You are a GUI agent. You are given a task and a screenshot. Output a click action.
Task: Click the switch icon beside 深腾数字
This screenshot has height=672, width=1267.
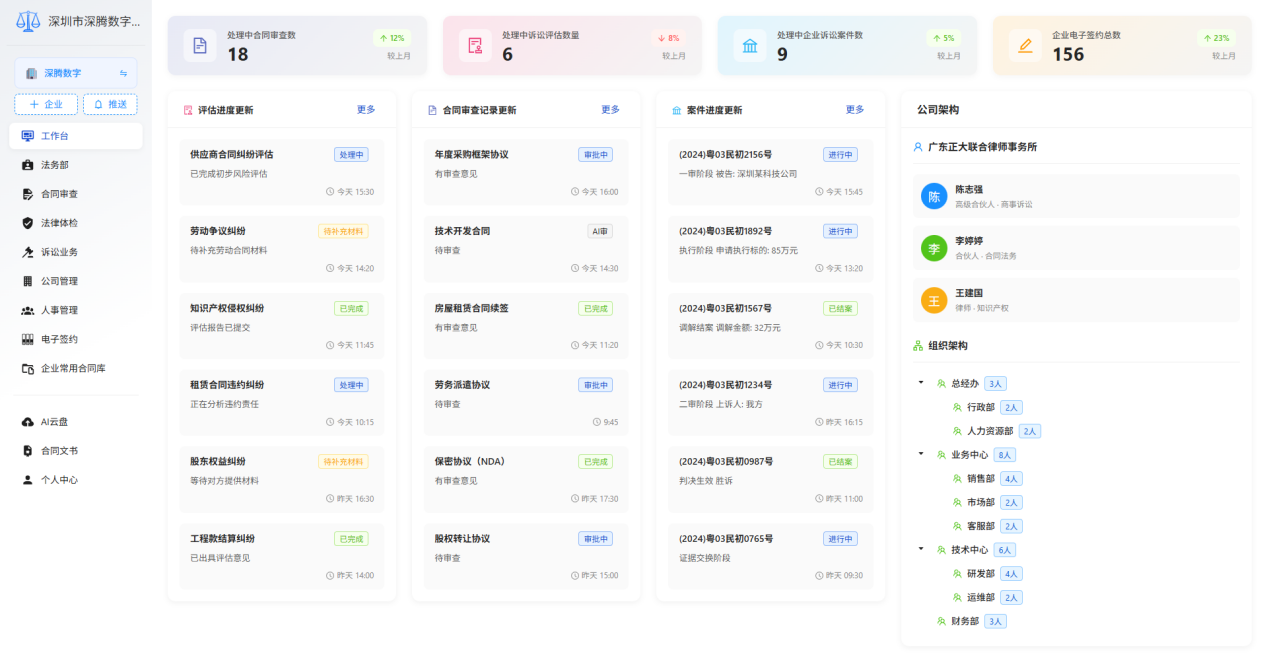click(124, 73)
